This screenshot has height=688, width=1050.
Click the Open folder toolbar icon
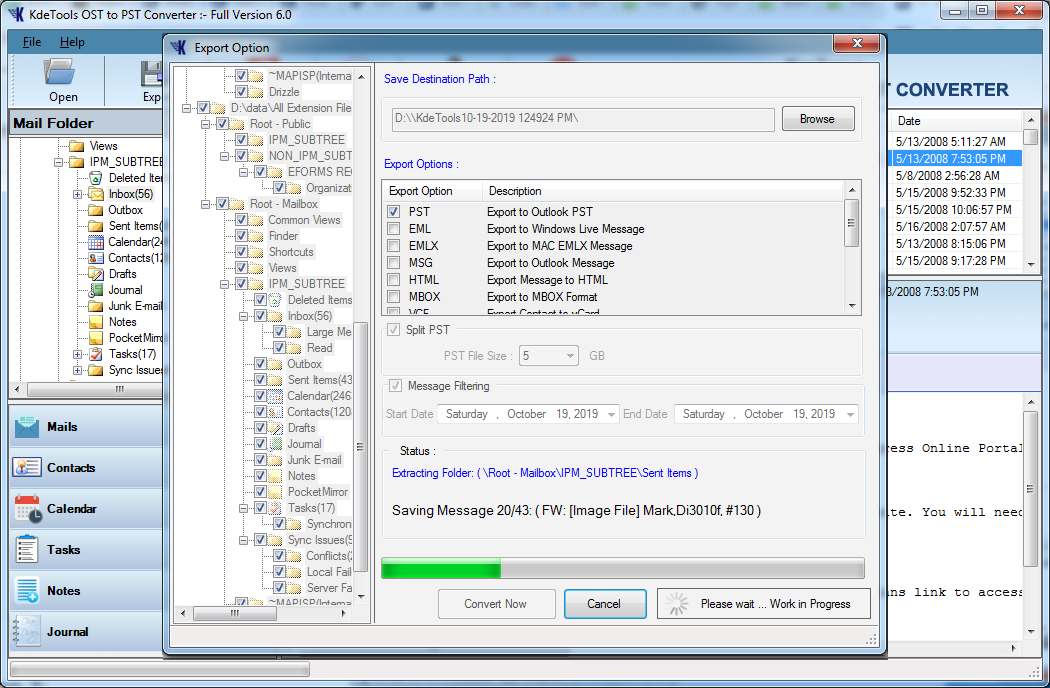click(x=62, y=74)
